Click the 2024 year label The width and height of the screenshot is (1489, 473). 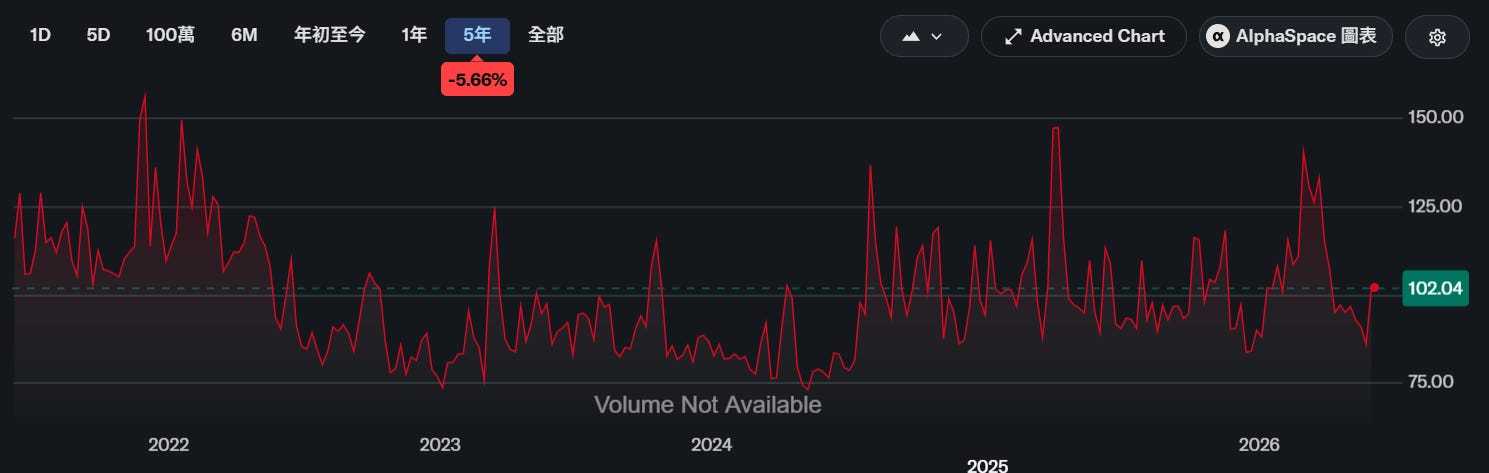tap(712, 444)
